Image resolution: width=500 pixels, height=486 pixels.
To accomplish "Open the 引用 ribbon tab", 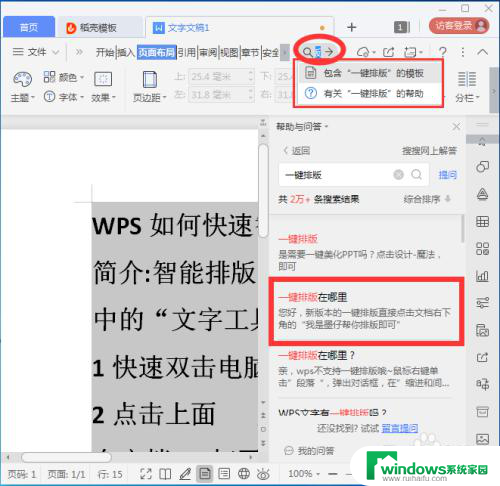I will click(x=187, y=52).
